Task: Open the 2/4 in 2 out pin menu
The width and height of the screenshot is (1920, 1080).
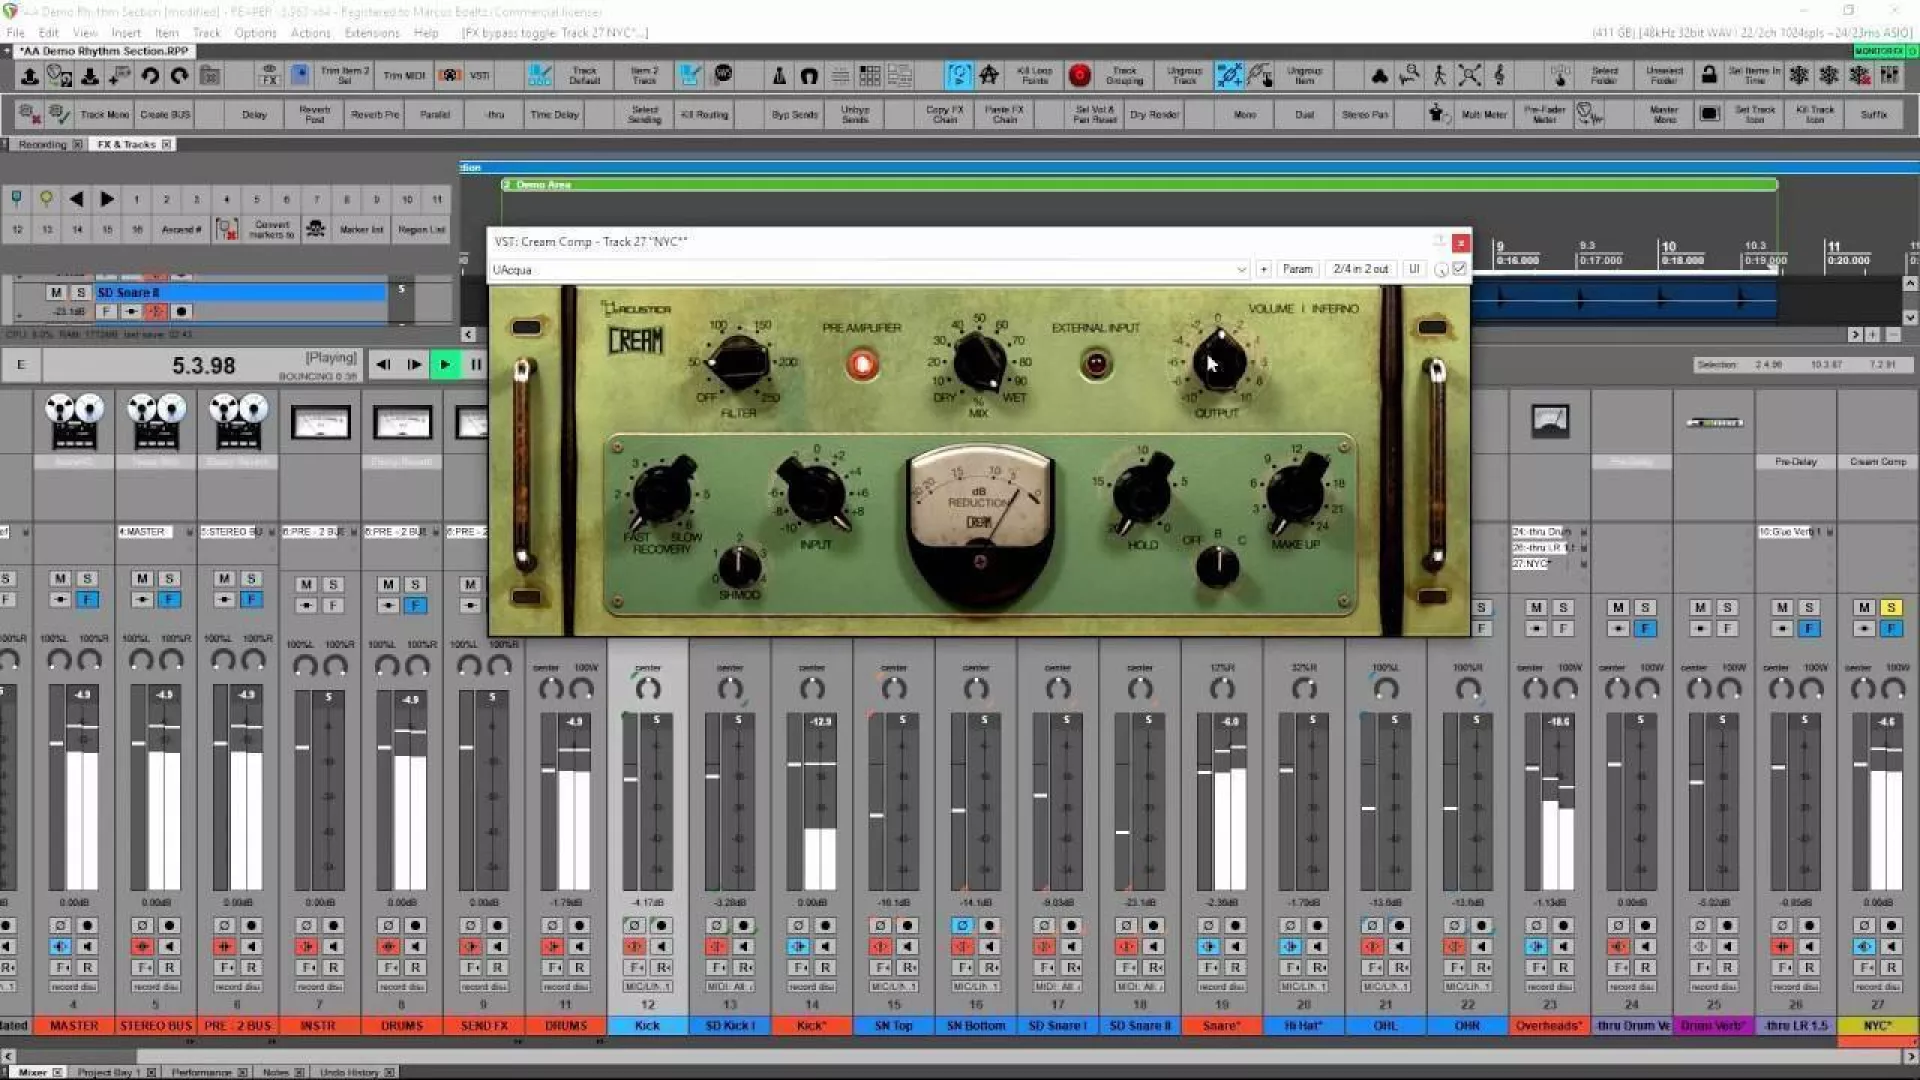Action: (1360, 269)
